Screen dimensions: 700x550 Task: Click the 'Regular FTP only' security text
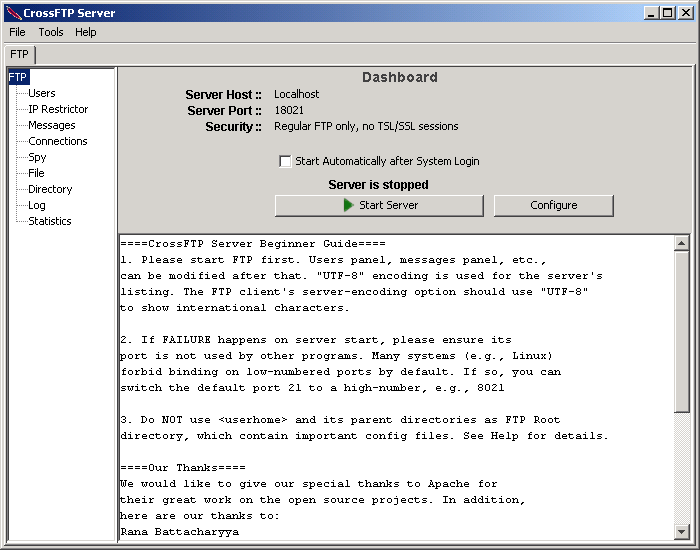[366, 126]
